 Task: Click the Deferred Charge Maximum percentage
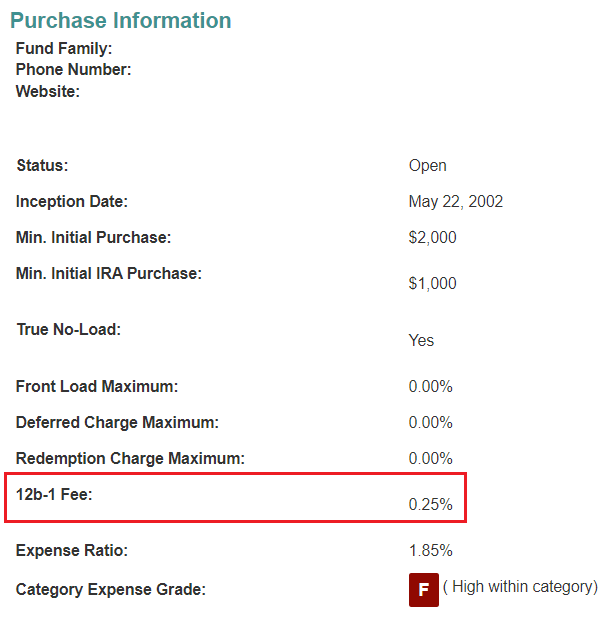coord(430,422)
